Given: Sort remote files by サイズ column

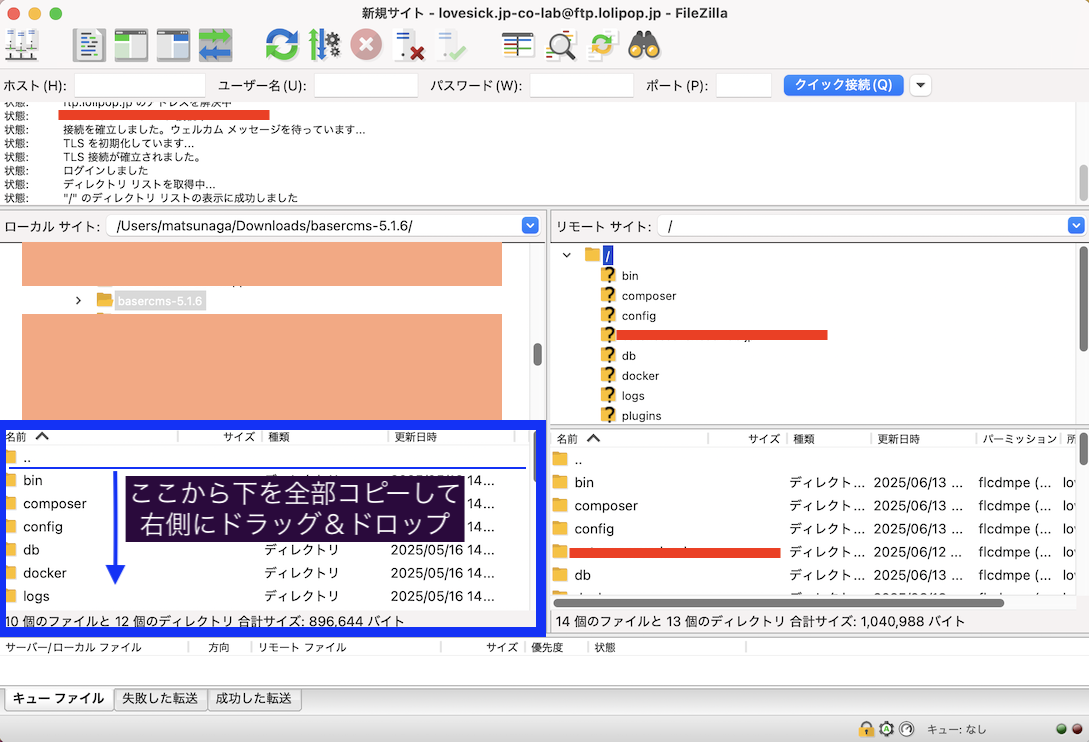Looking at the screenshot, I should pyautogui.click(x=748, y=439).
